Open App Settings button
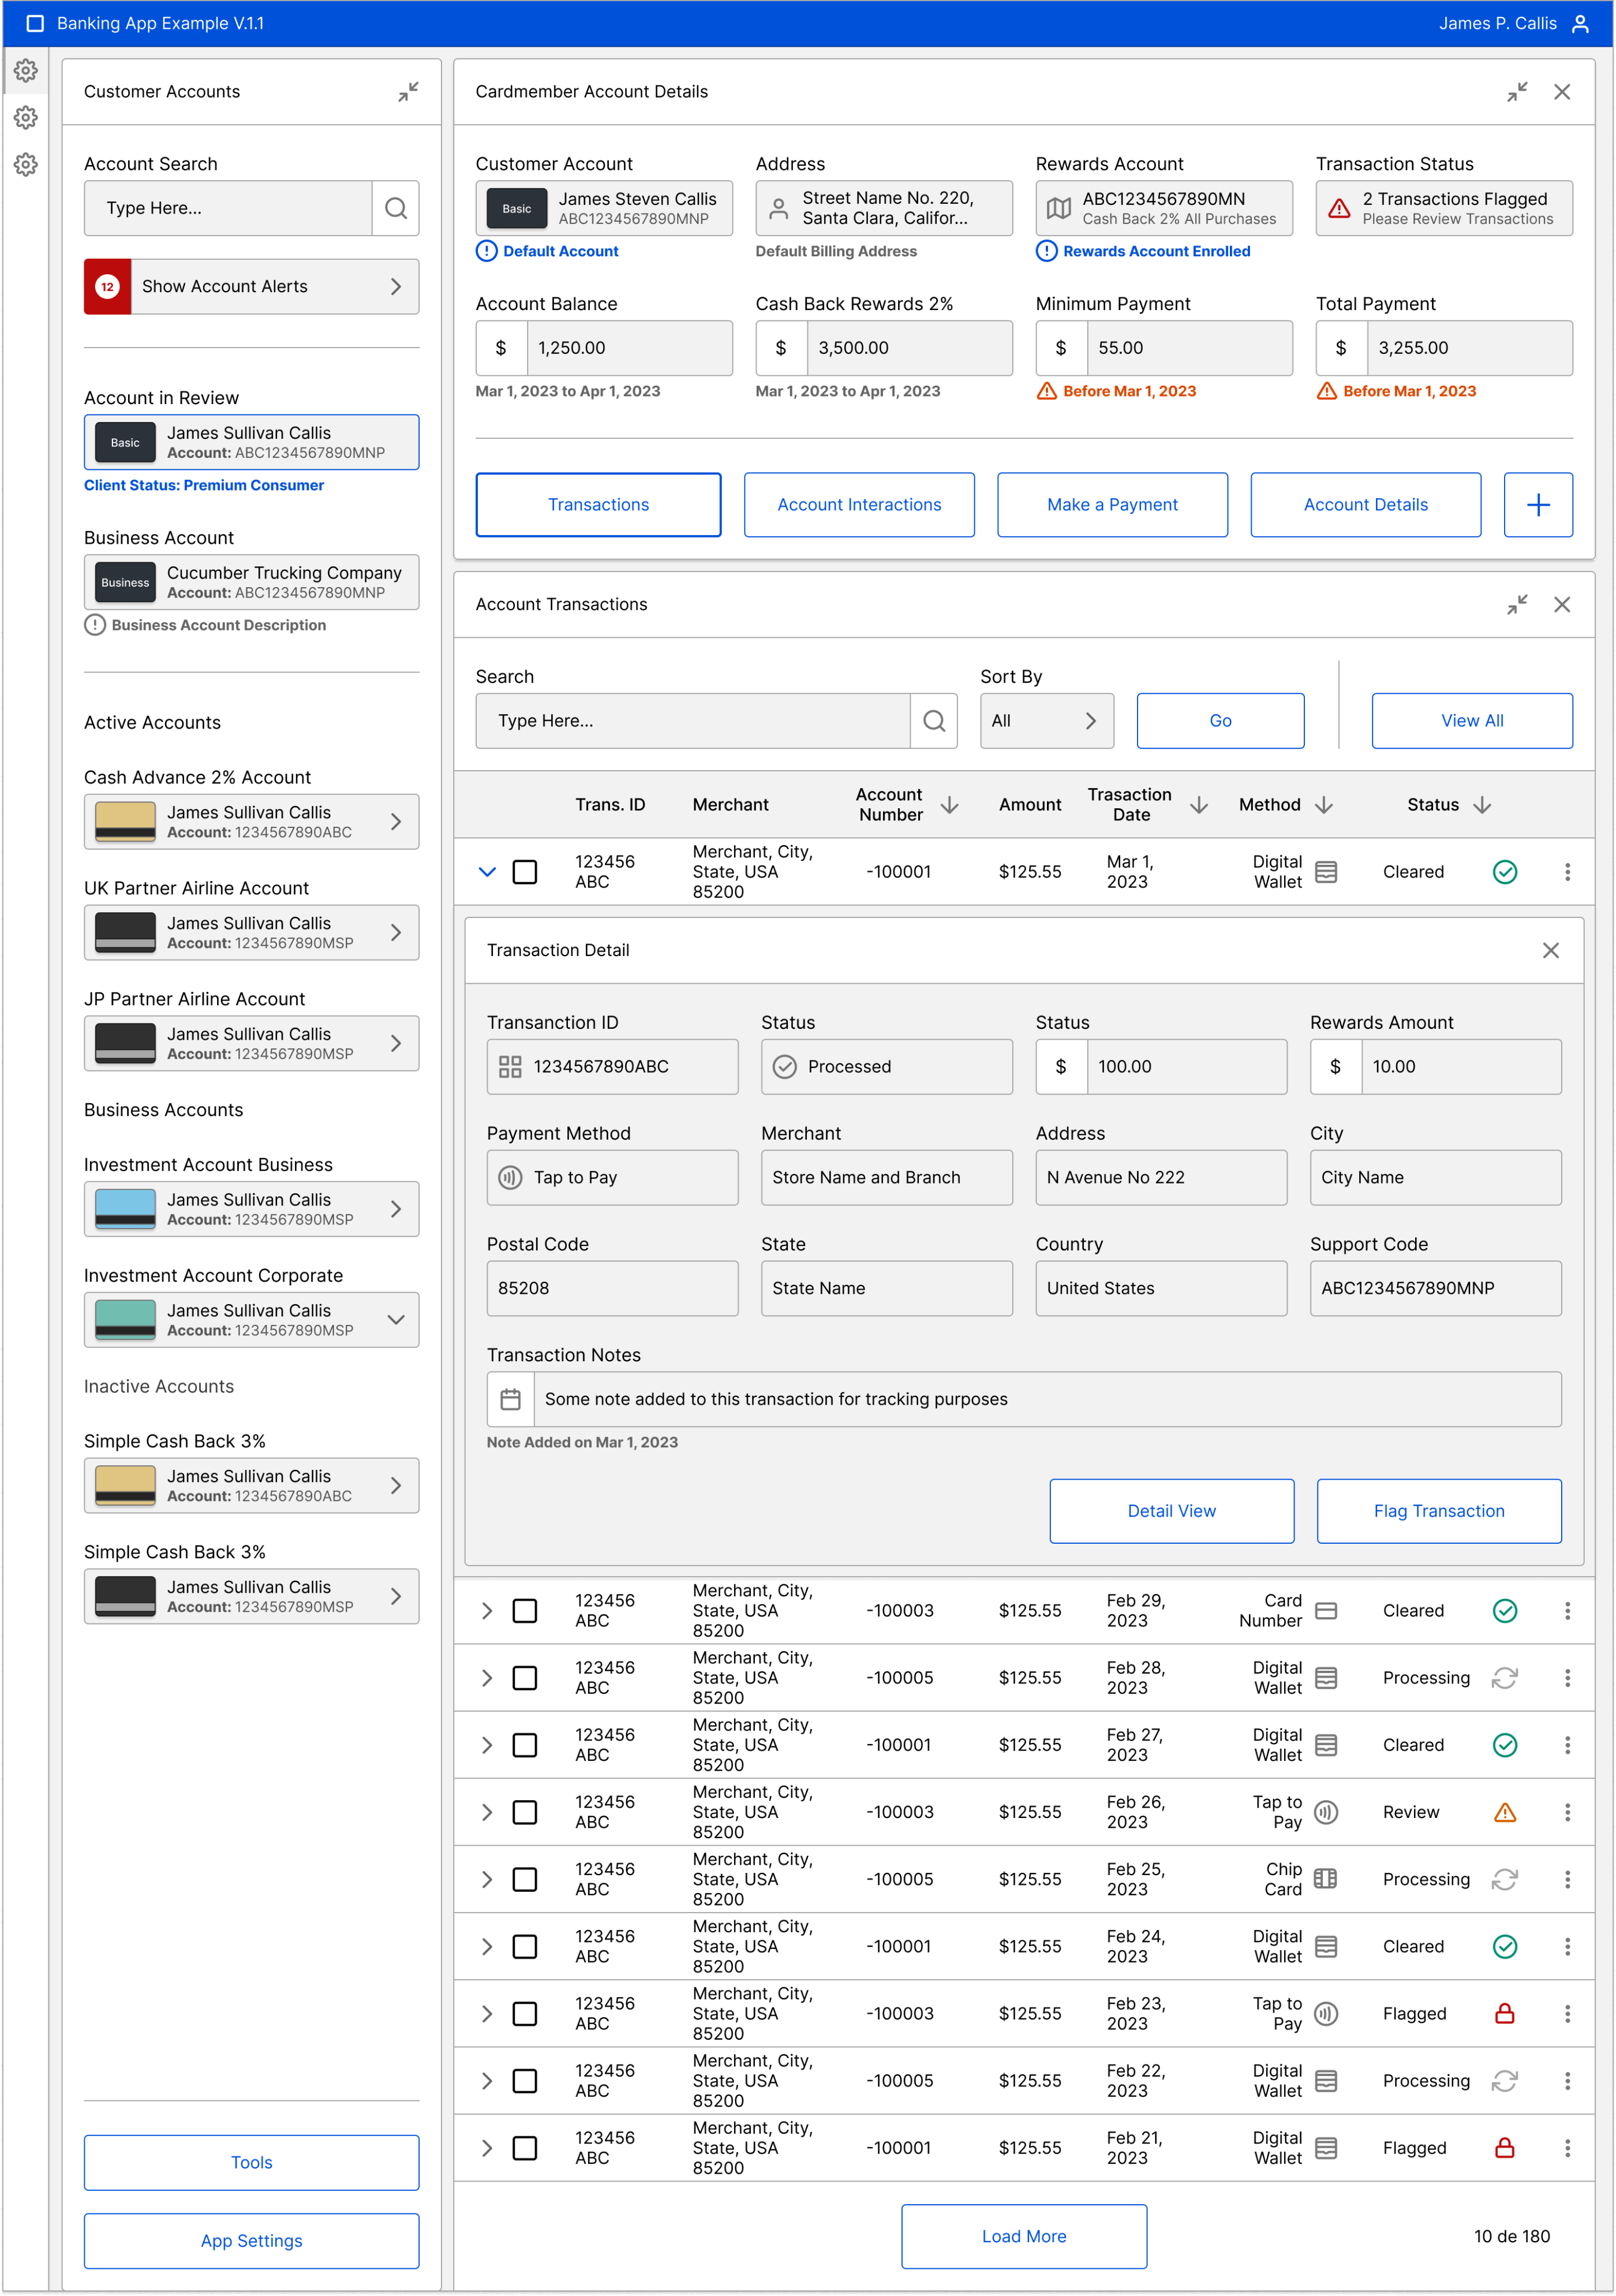This screenshot has width=1616, height=2296. coord(251,2241)
